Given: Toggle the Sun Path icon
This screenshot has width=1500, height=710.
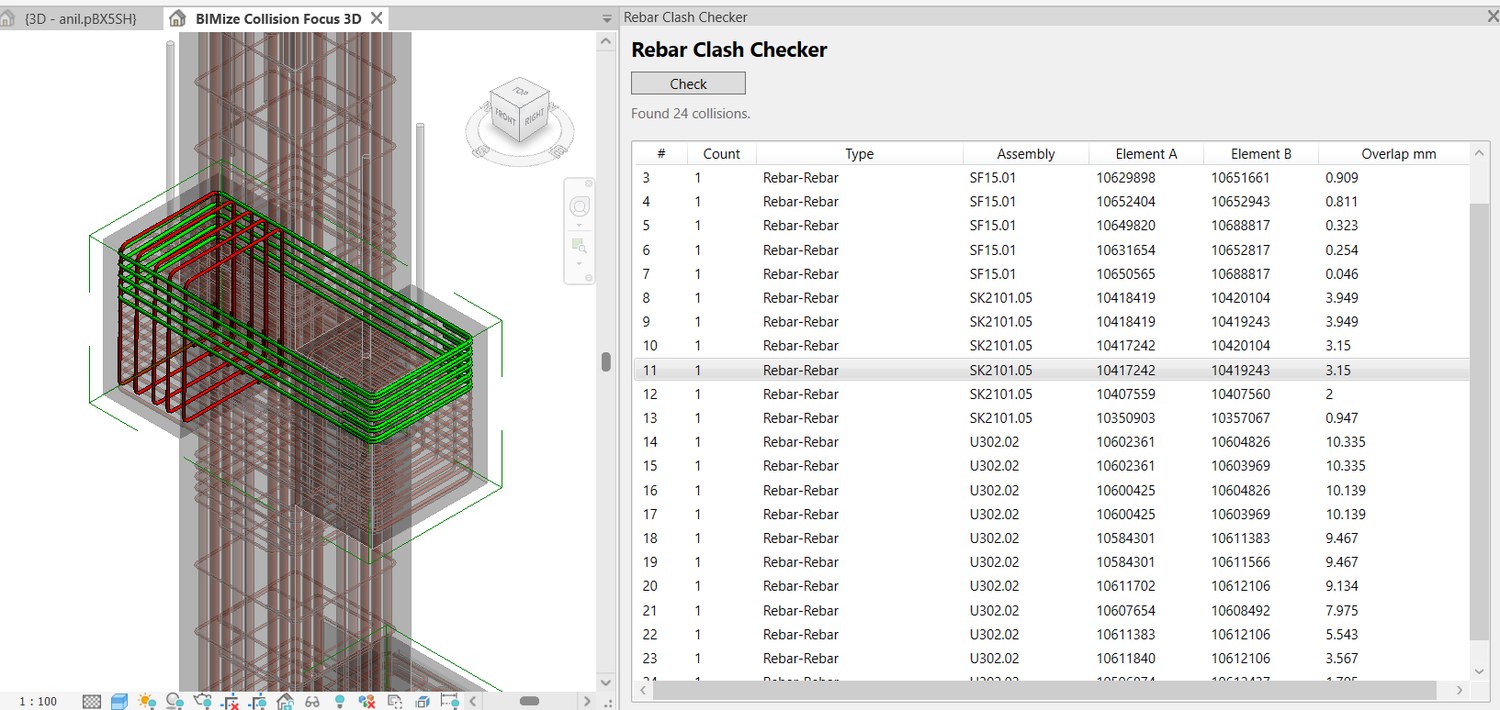Looking at the screenshot, I should point(147,701).
